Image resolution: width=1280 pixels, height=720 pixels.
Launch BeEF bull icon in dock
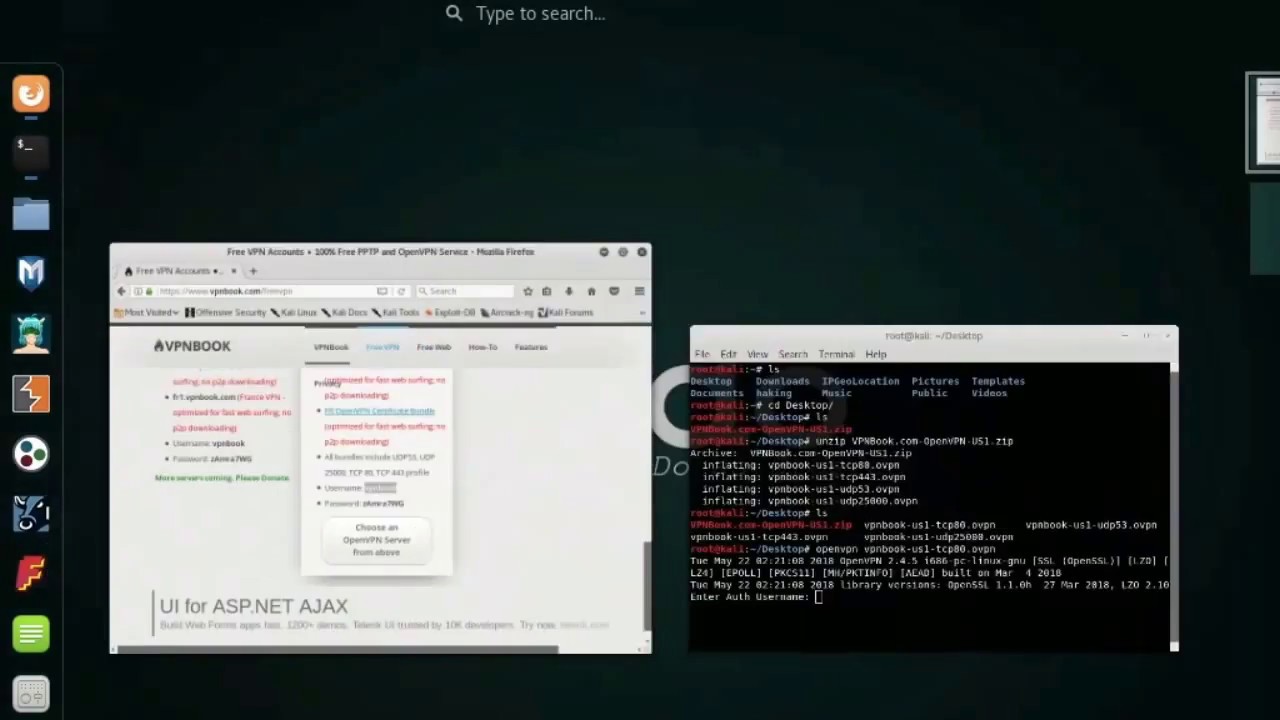tap(31, 513)
